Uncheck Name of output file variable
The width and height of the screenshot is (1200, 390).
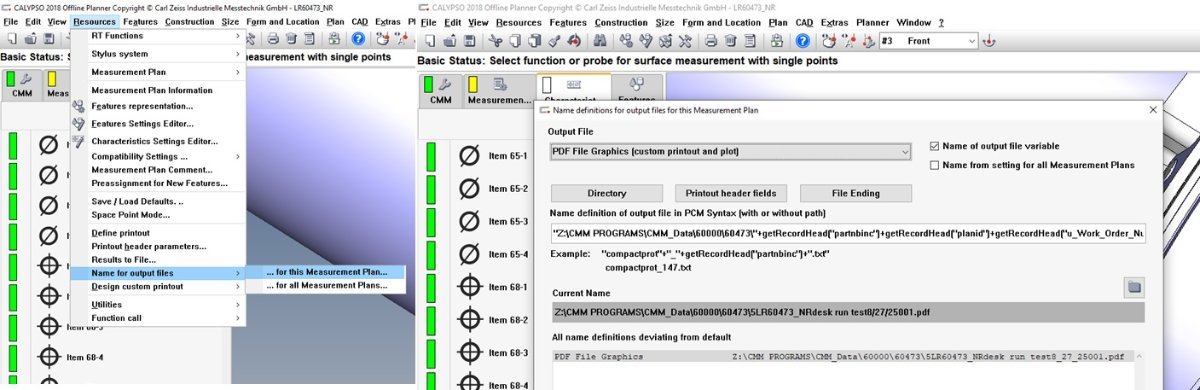click(934, 146)
